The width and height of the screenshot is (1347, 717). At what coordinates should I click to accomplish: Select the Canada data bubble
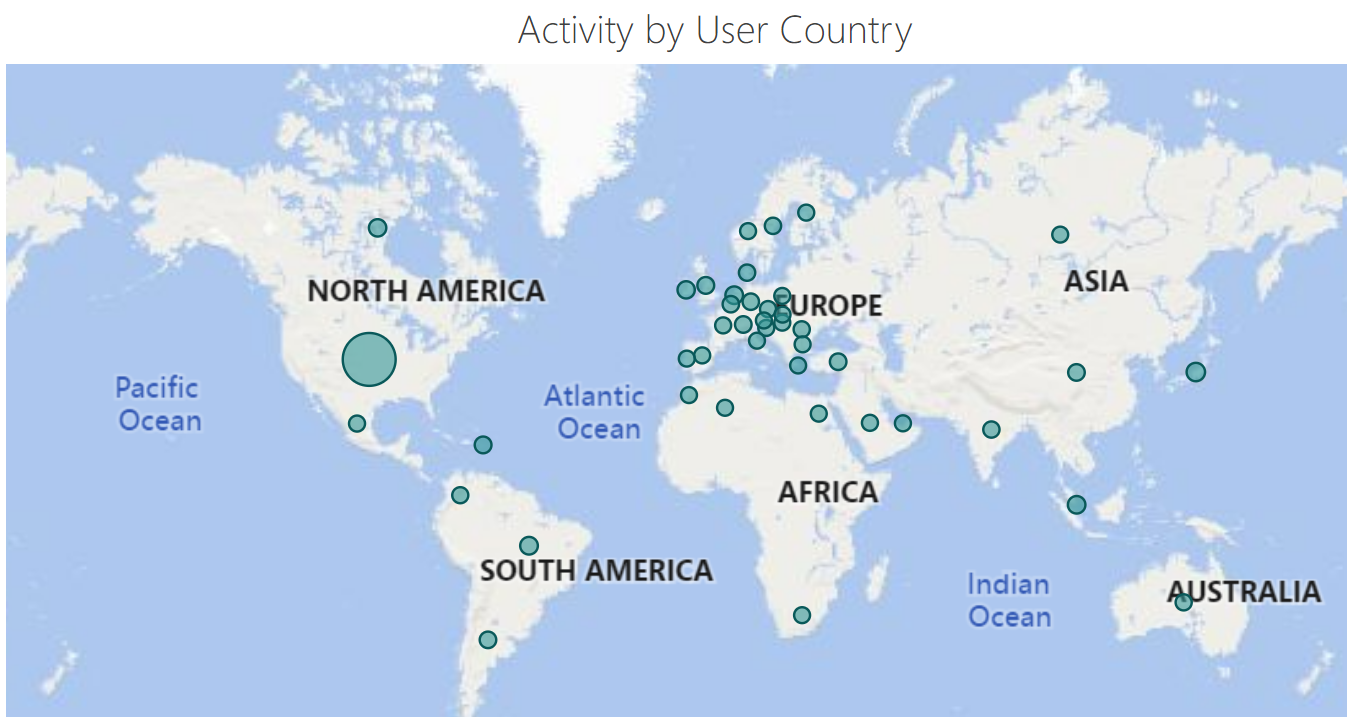pyautogui.click(x=377, y=228)
